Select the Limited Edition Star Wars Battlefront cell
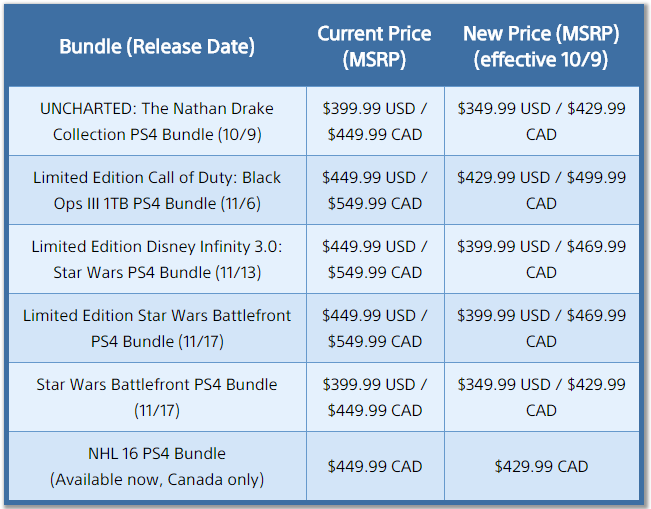651x509 pixels. pos(157,328)
